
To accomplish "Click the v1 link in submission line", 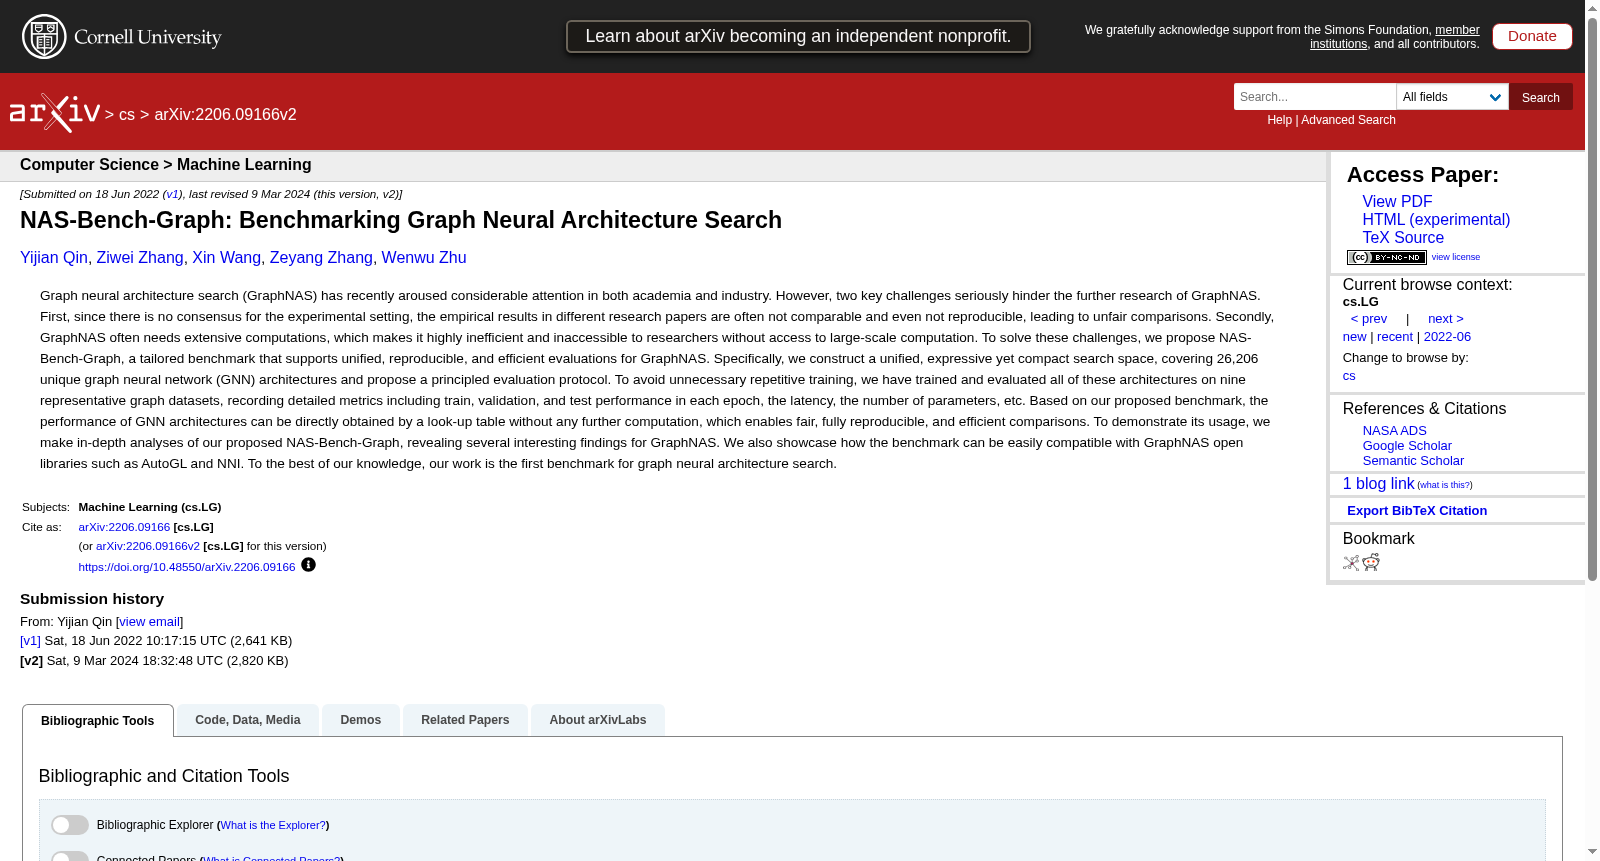I will (x=172, y=195).
